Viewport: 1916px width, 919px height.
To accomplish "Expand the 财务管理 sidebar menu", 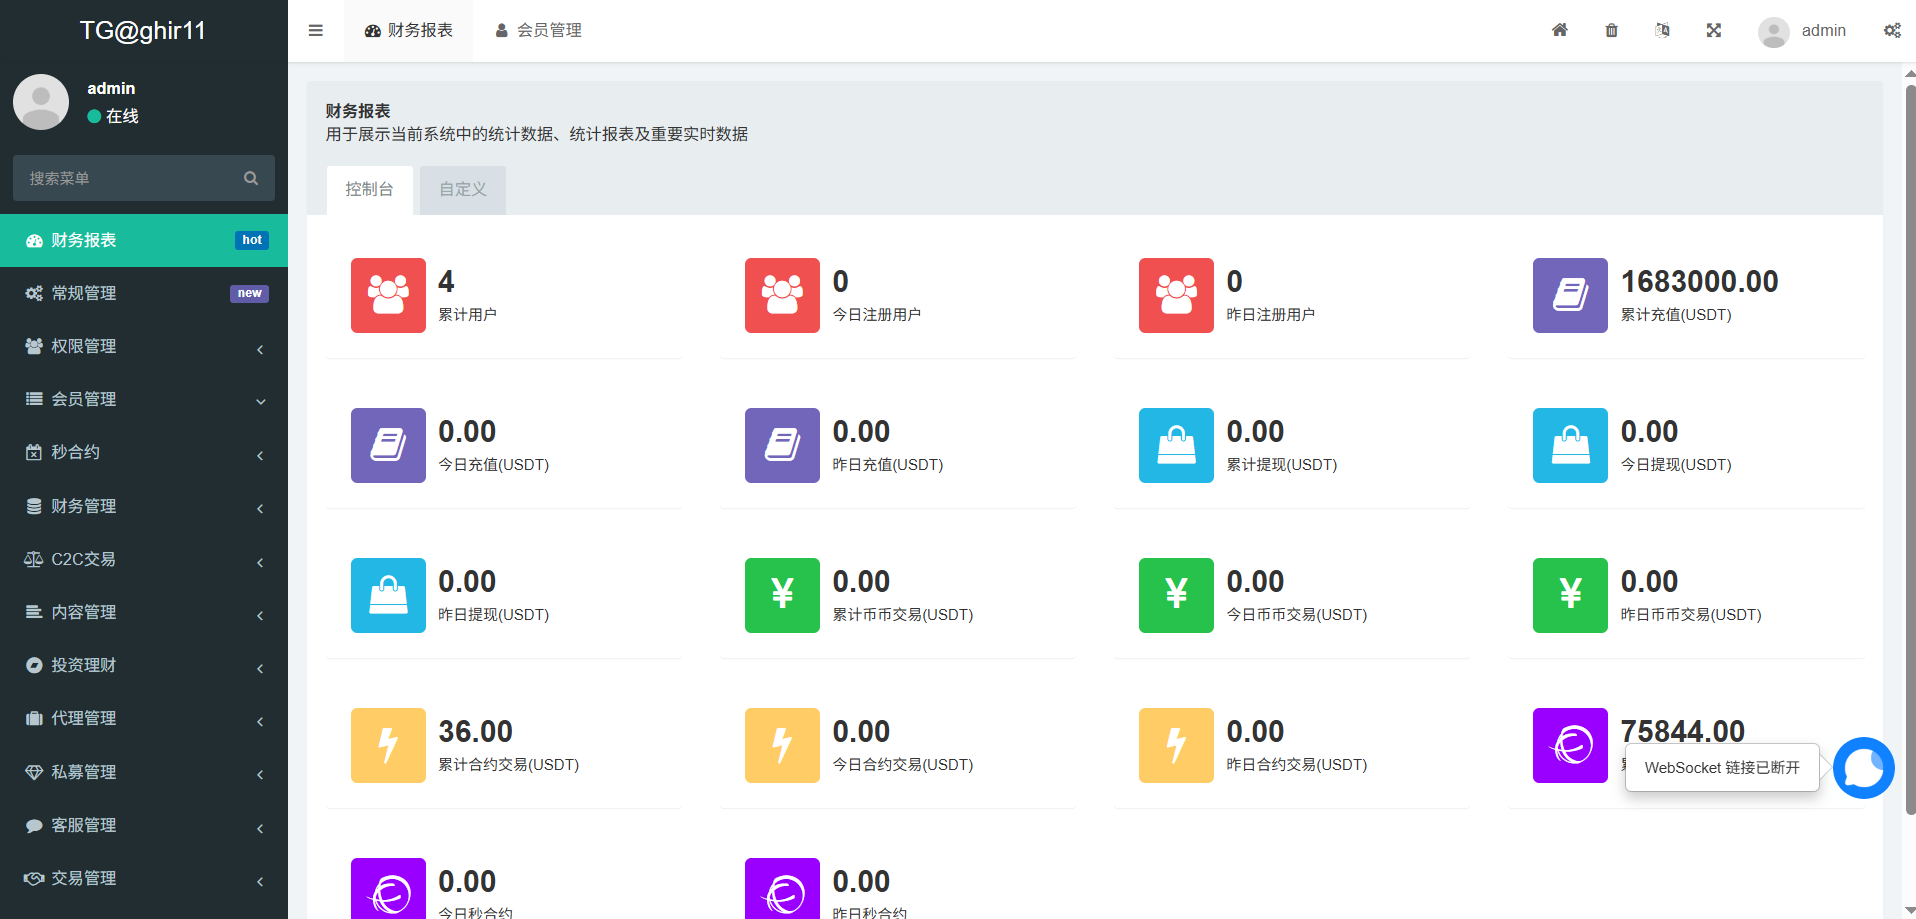I will point(143,506).
